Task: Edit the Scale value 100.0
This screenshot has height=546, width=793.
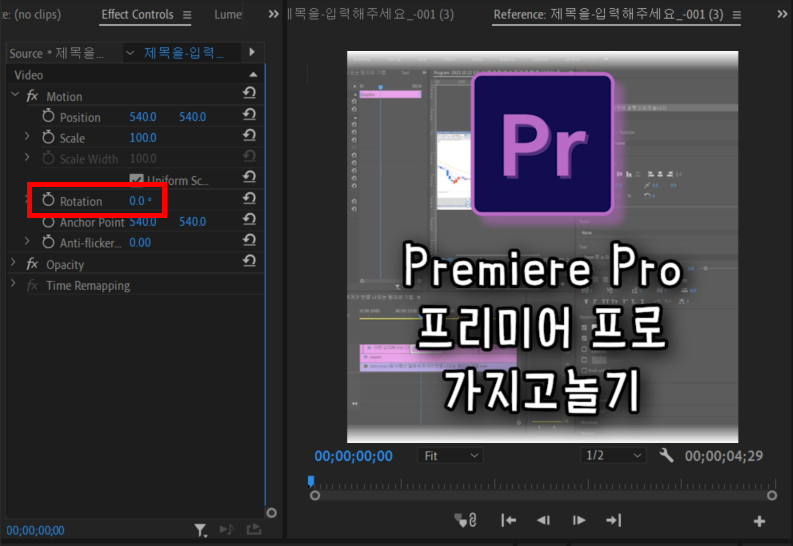Action: (x=143, y=138)
